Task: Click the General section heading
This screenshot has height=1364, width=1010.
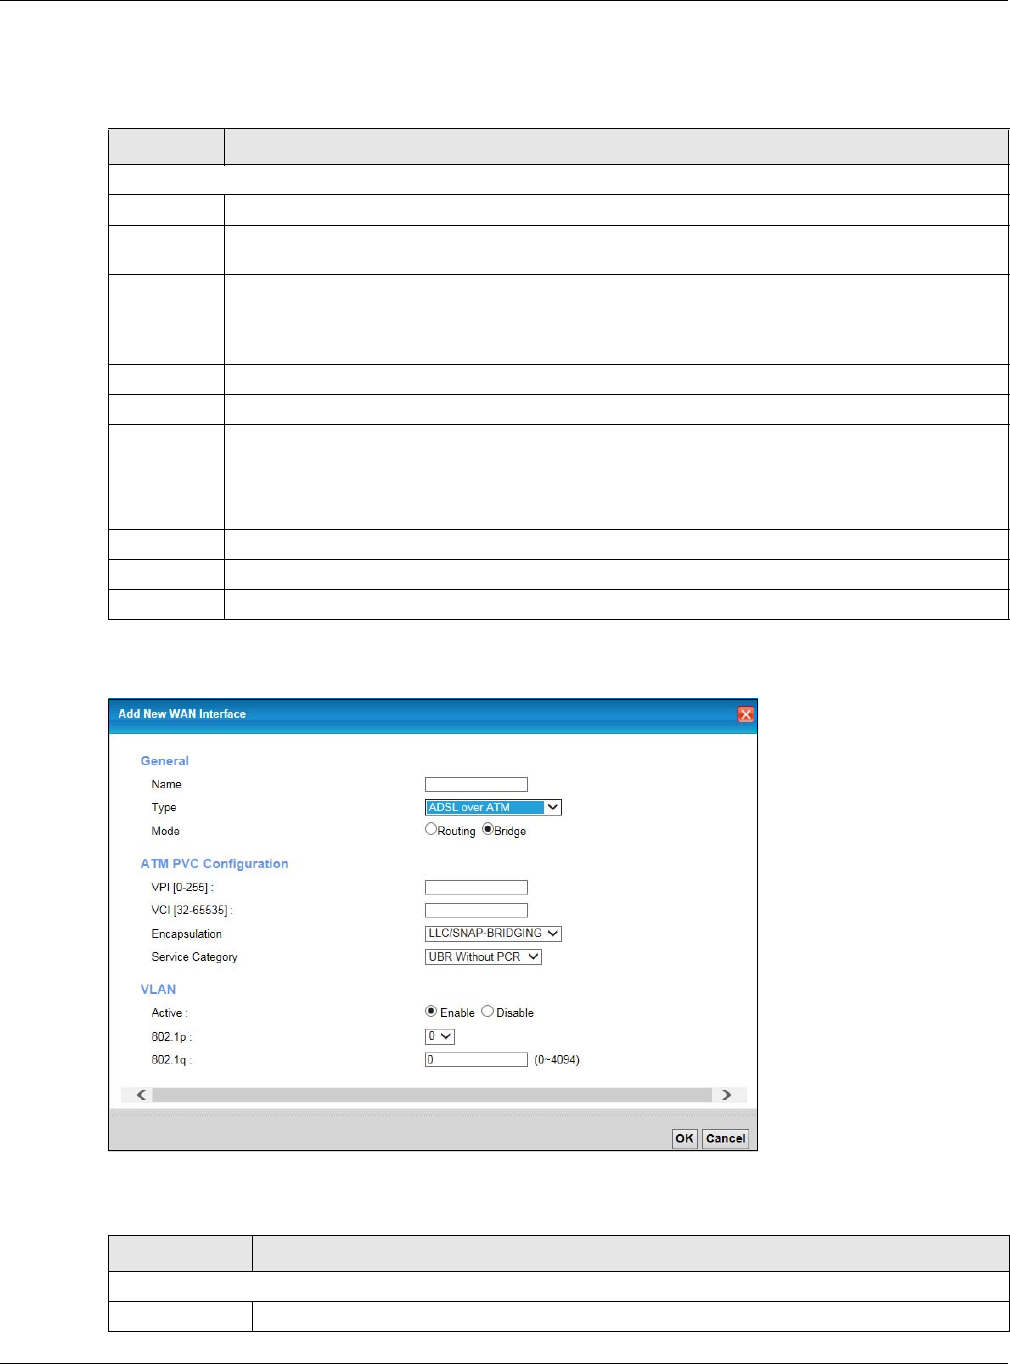Action: pos(165,761)
